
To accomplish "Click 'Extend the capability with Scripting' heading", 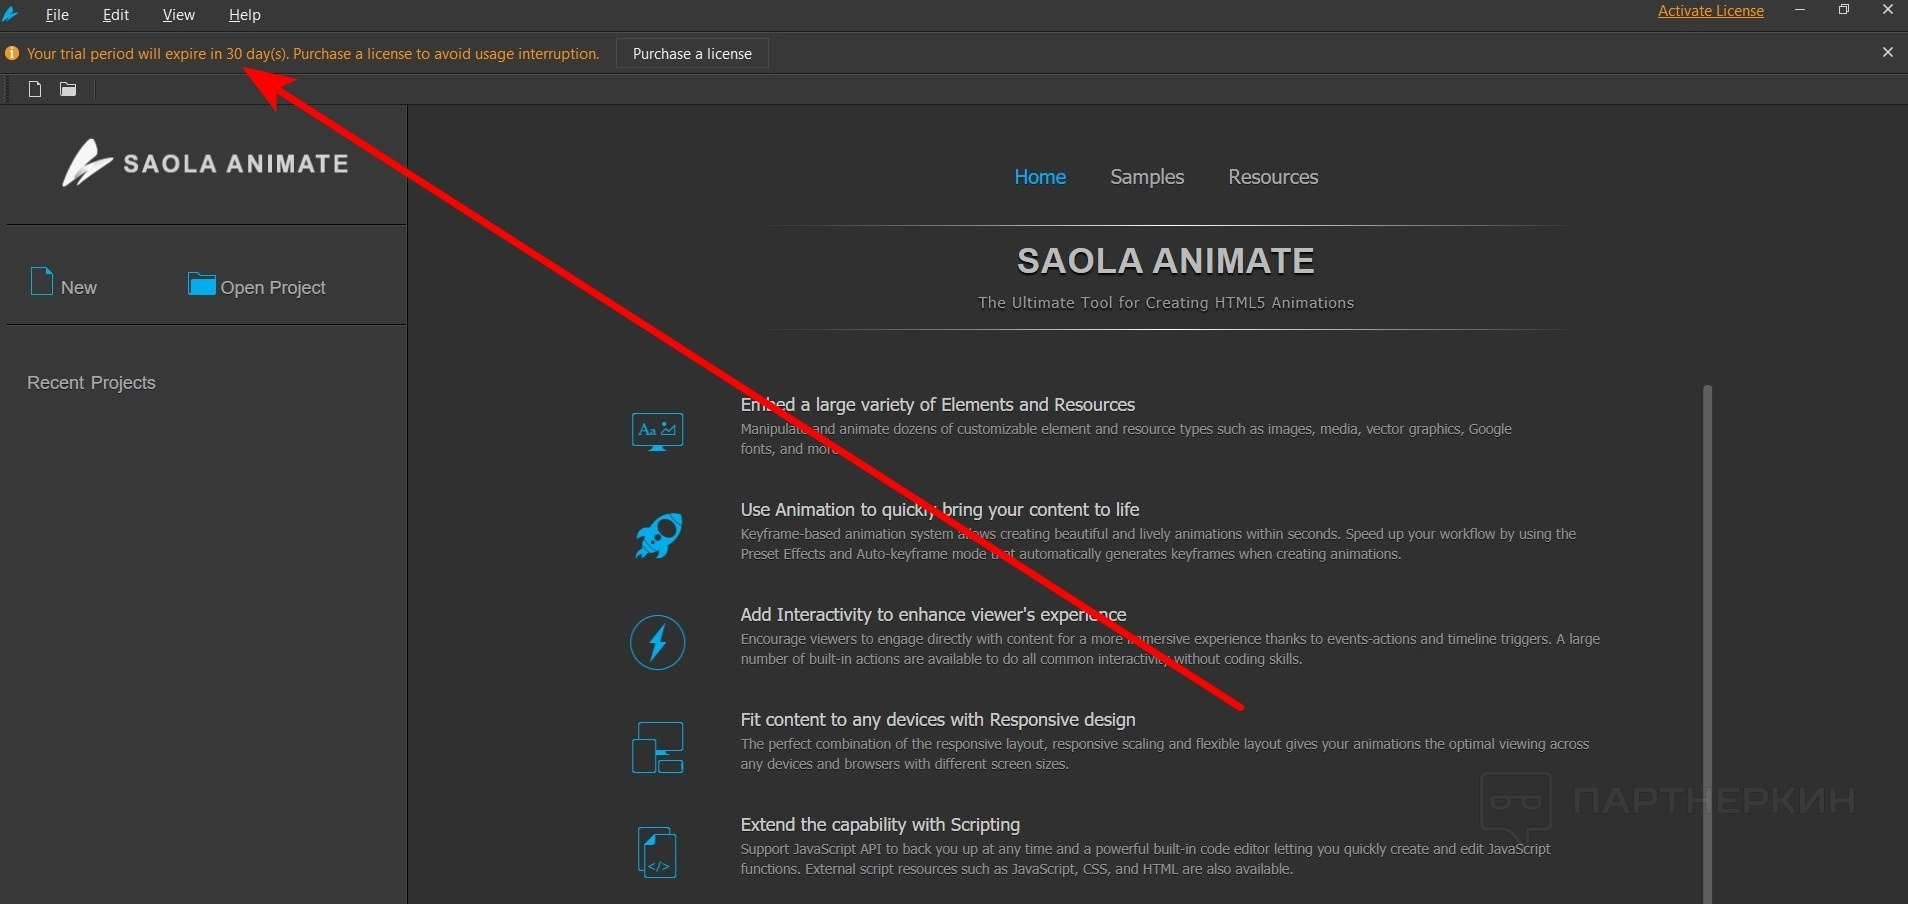I will click(x=880, y=825).
